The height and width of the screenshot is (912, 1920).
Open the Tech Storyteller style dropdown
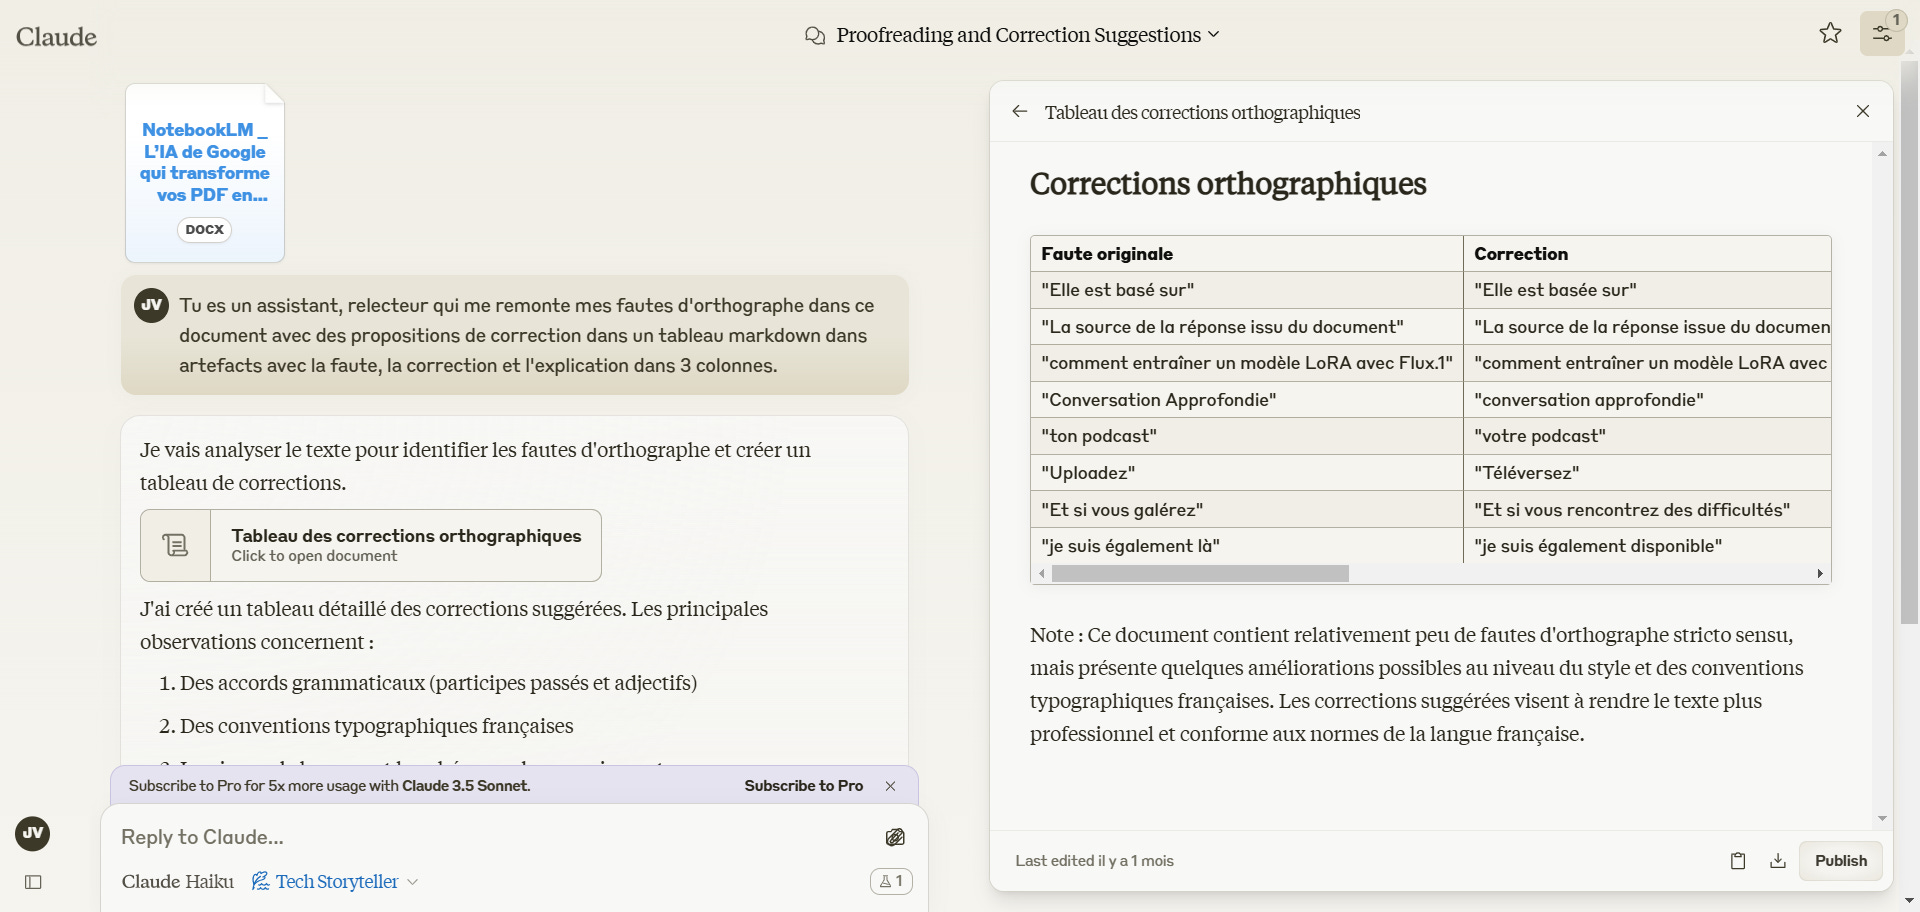336,881
